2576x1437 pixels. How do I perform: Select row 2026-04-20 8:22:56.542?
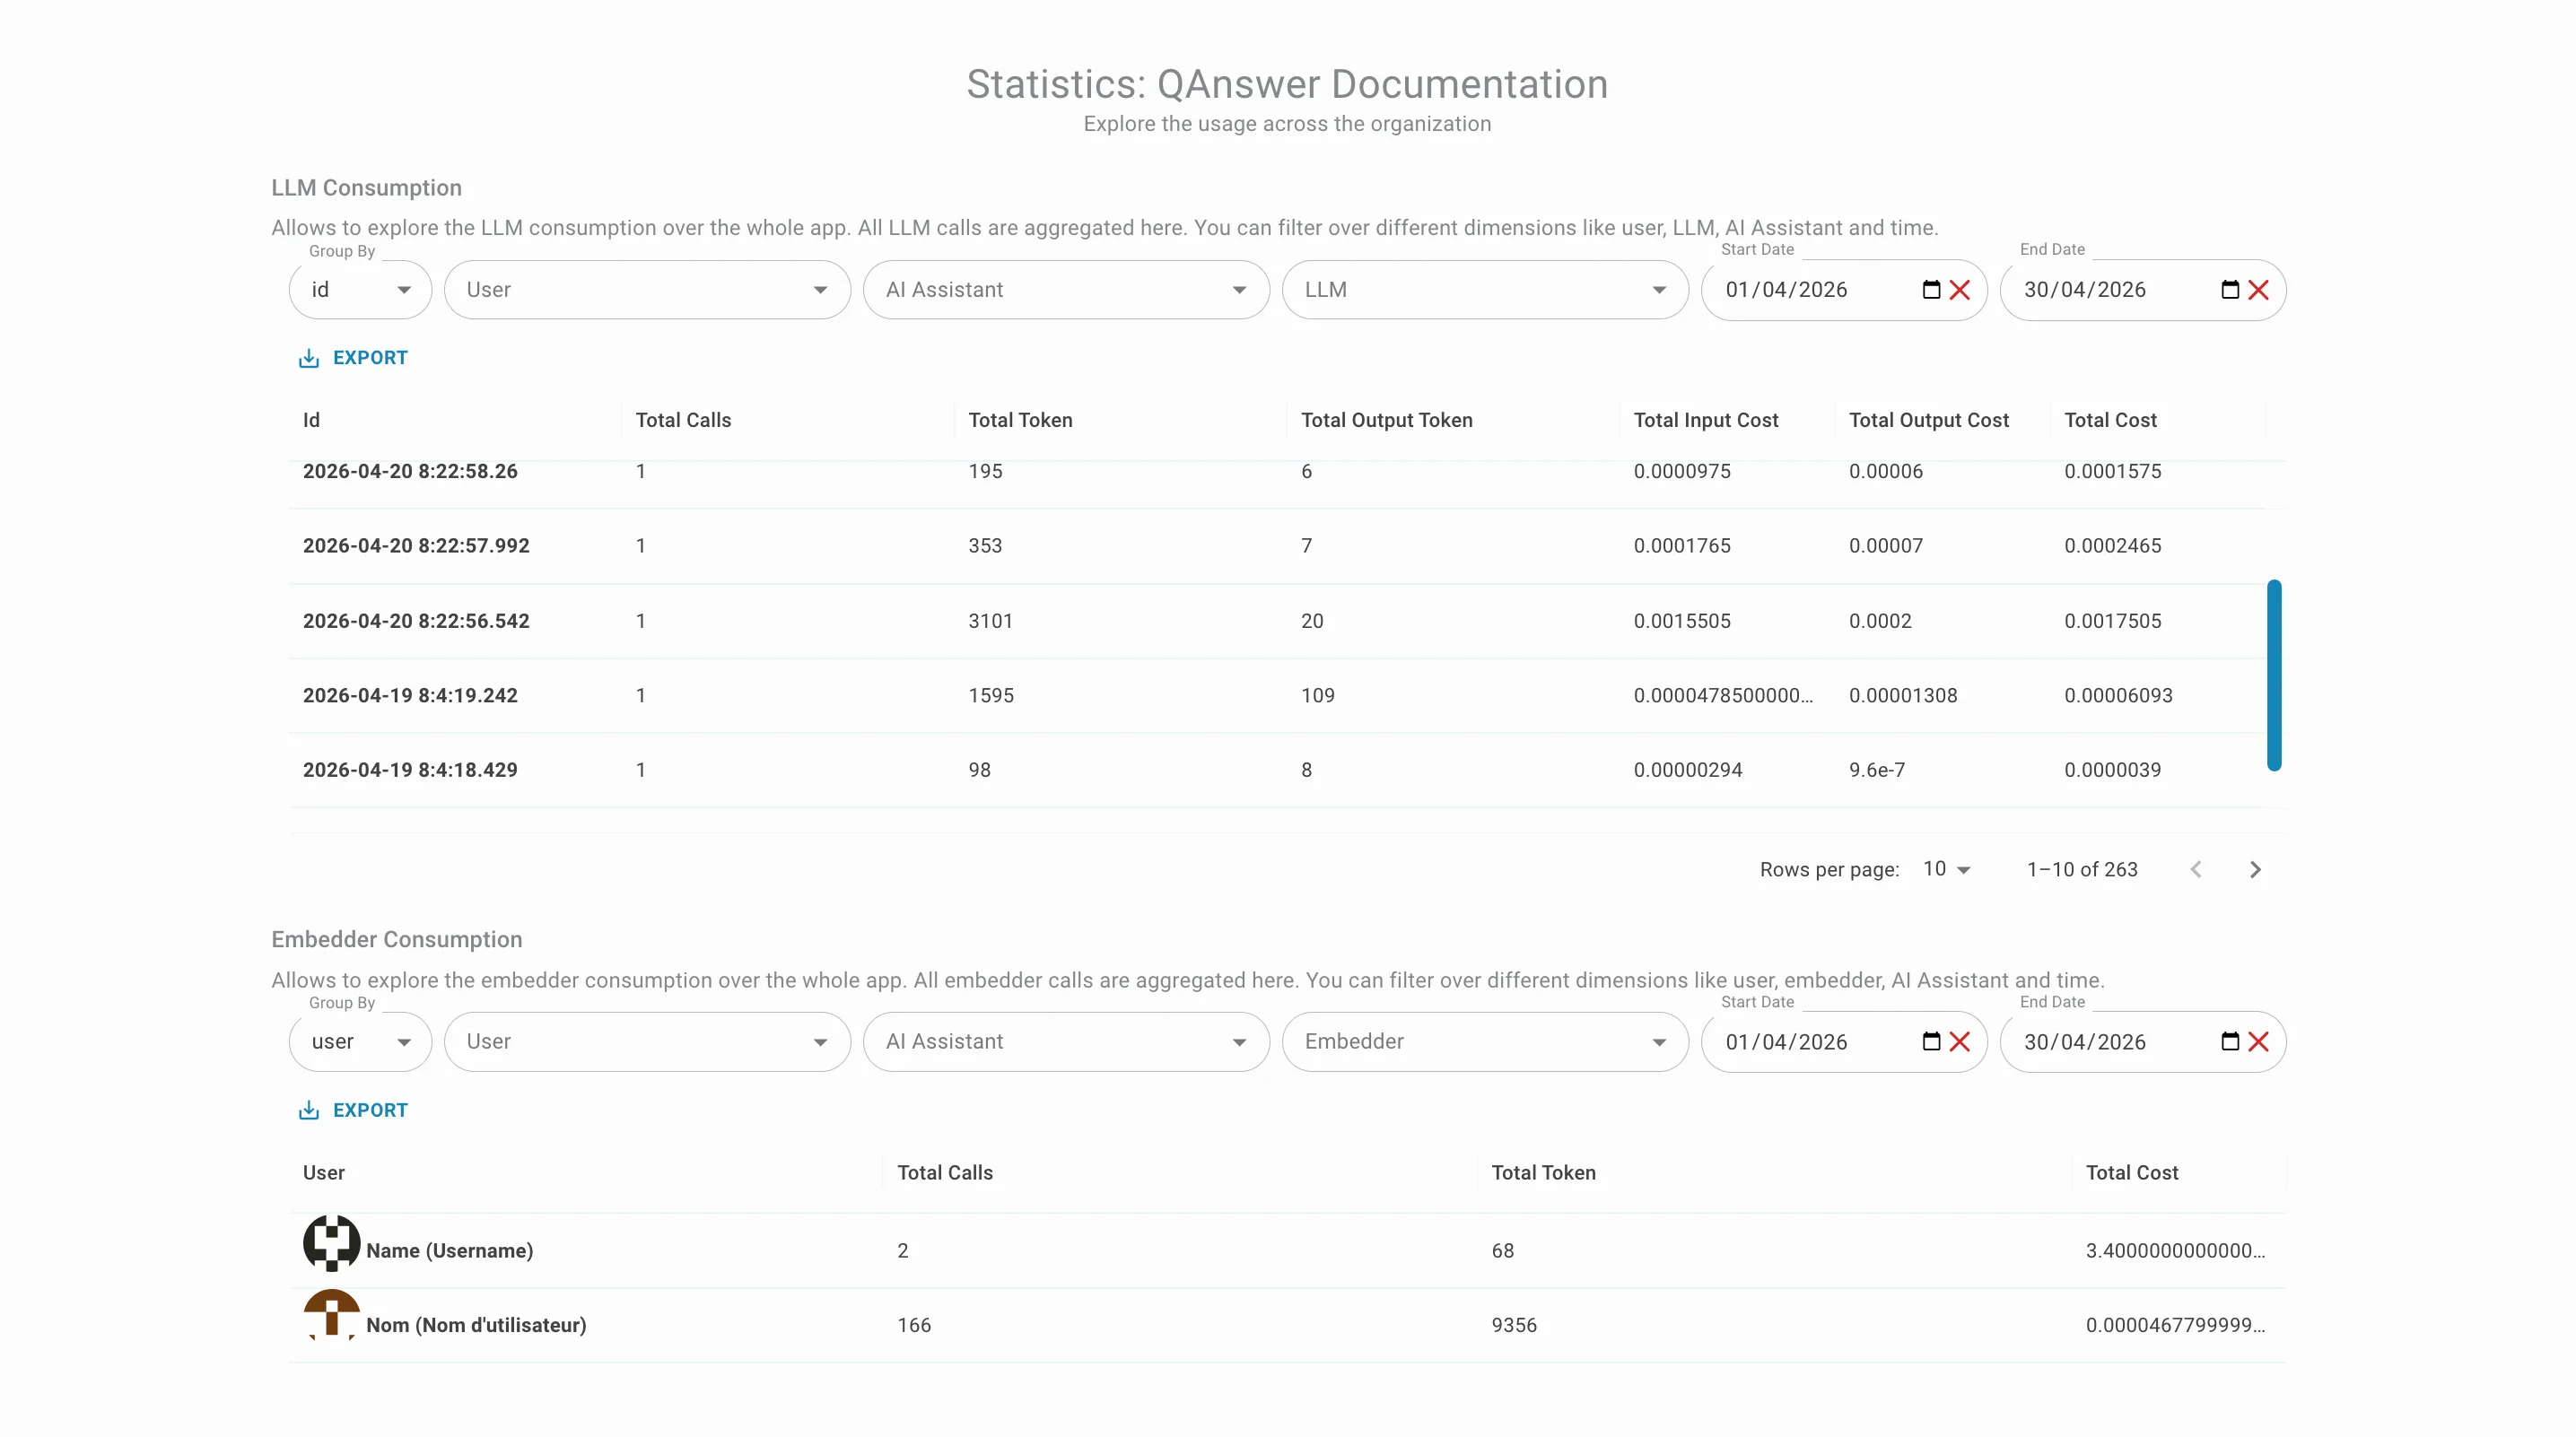pos(1277,621)
